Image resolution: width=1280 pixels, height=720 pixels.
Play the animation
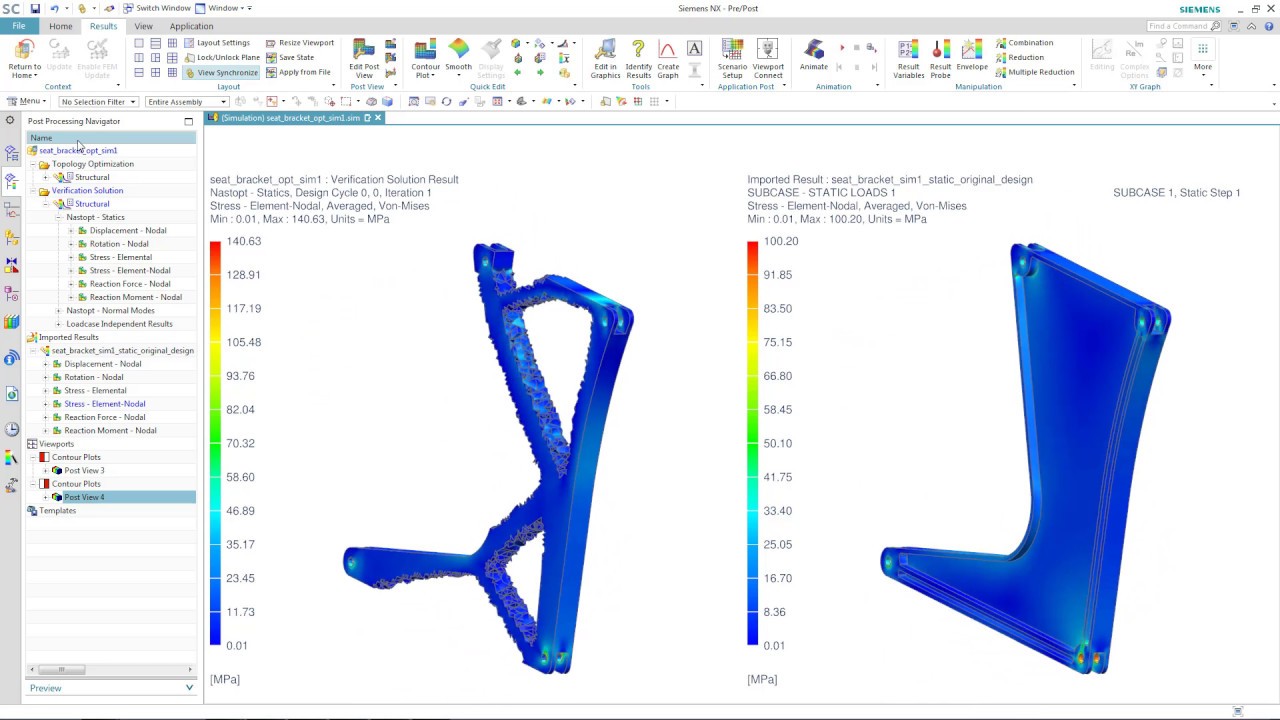[x=842, y=48]
